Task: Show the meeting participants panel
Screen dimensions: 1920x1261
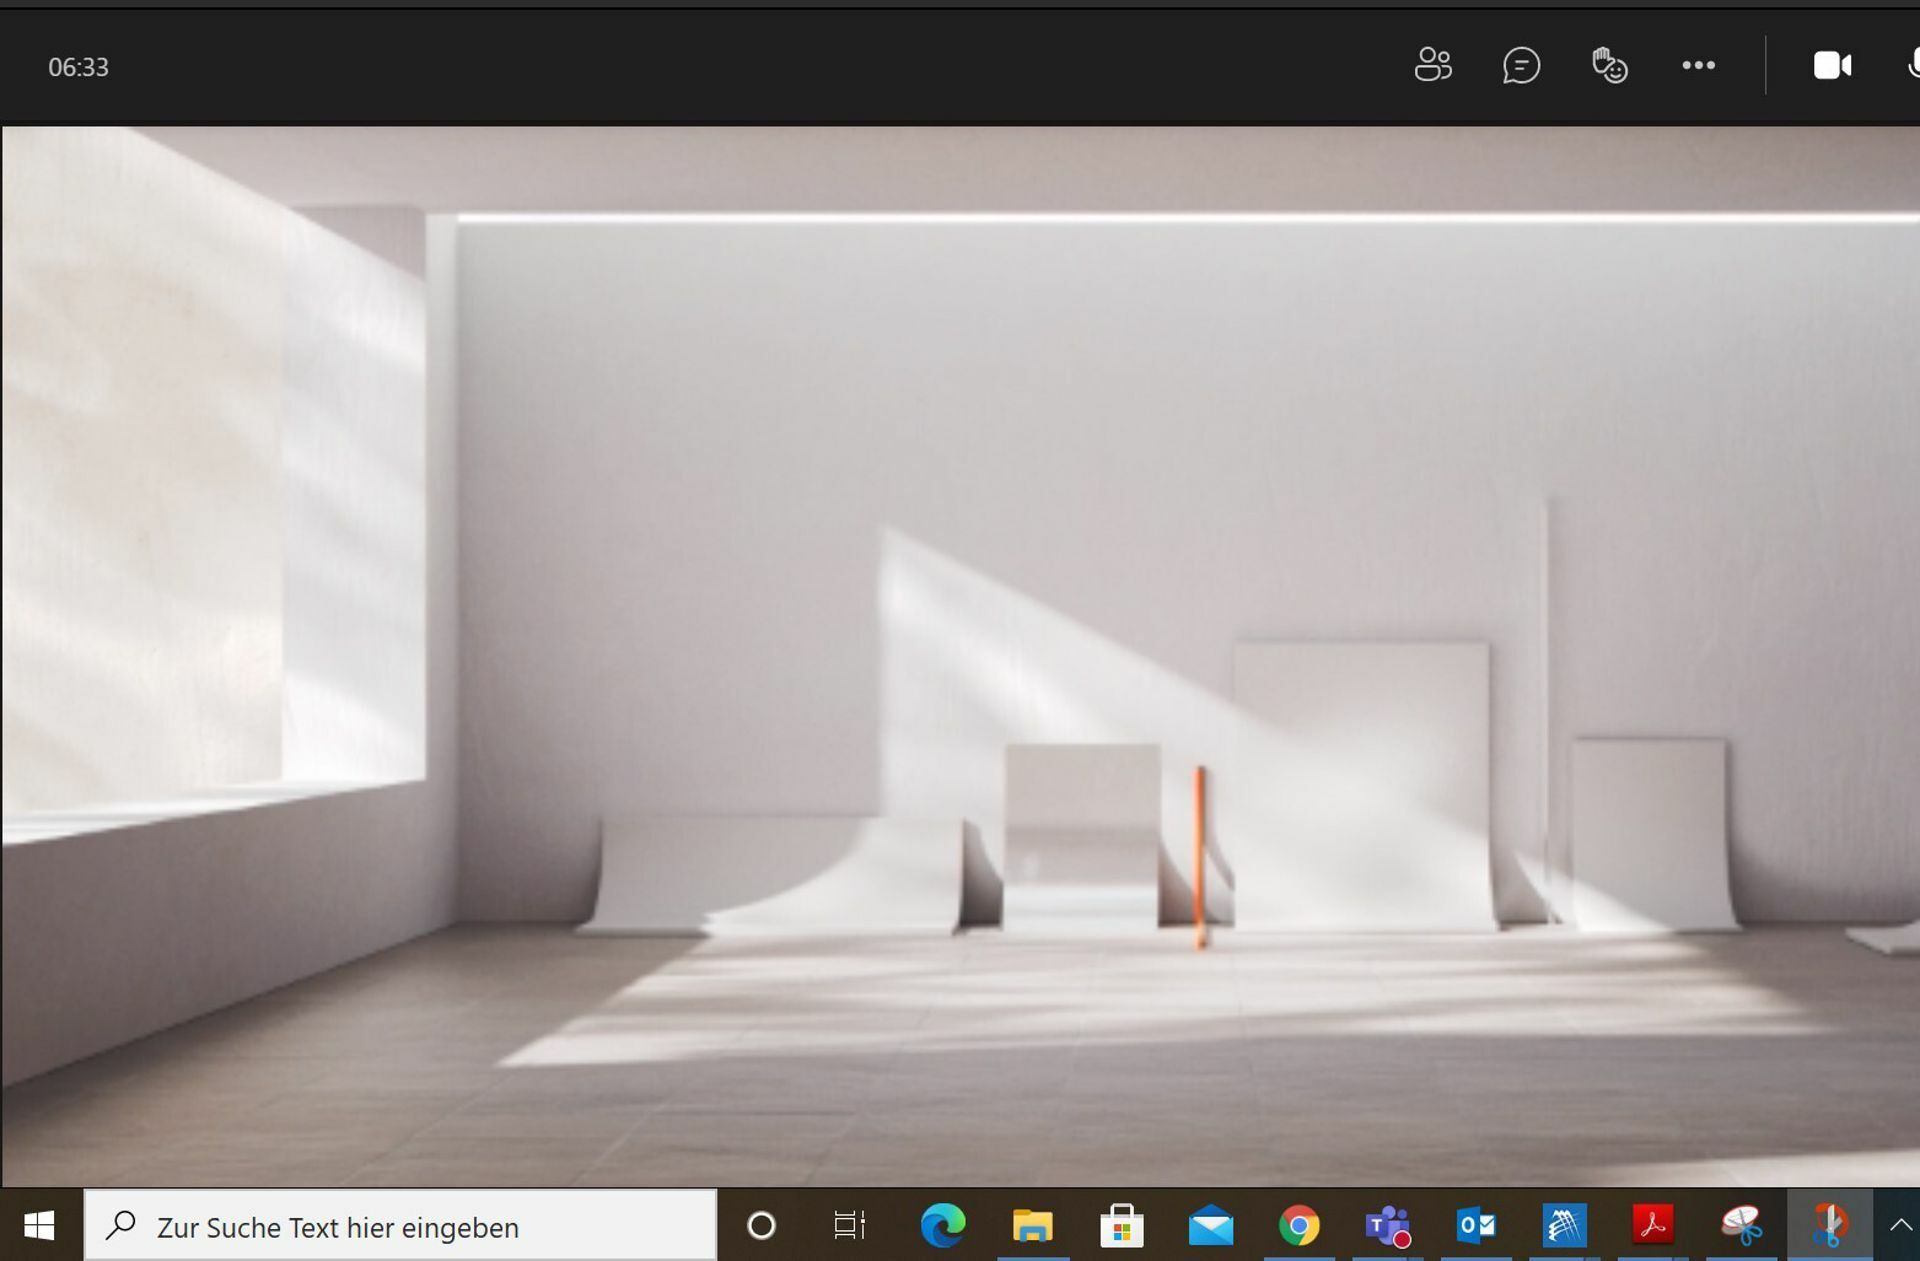Action: 1433,66
